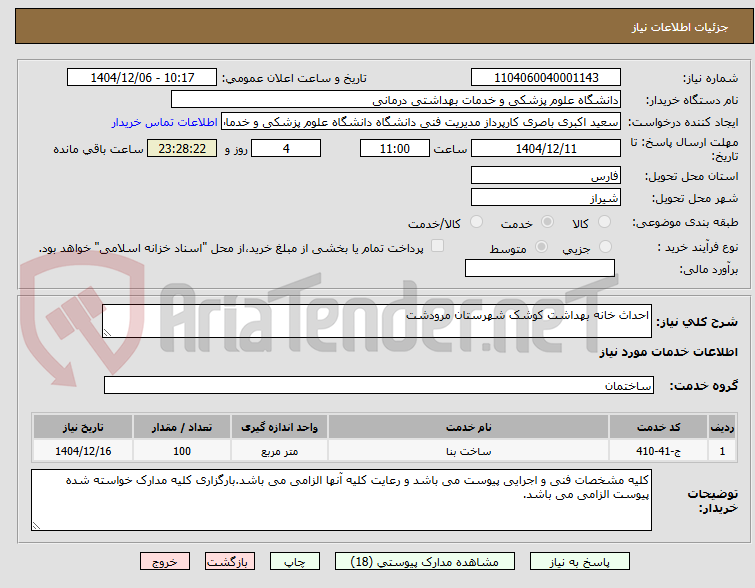Click the تعداد / مقدار column header
The height and width of the screenshot is (588, 755).
(x=182, y=427)
